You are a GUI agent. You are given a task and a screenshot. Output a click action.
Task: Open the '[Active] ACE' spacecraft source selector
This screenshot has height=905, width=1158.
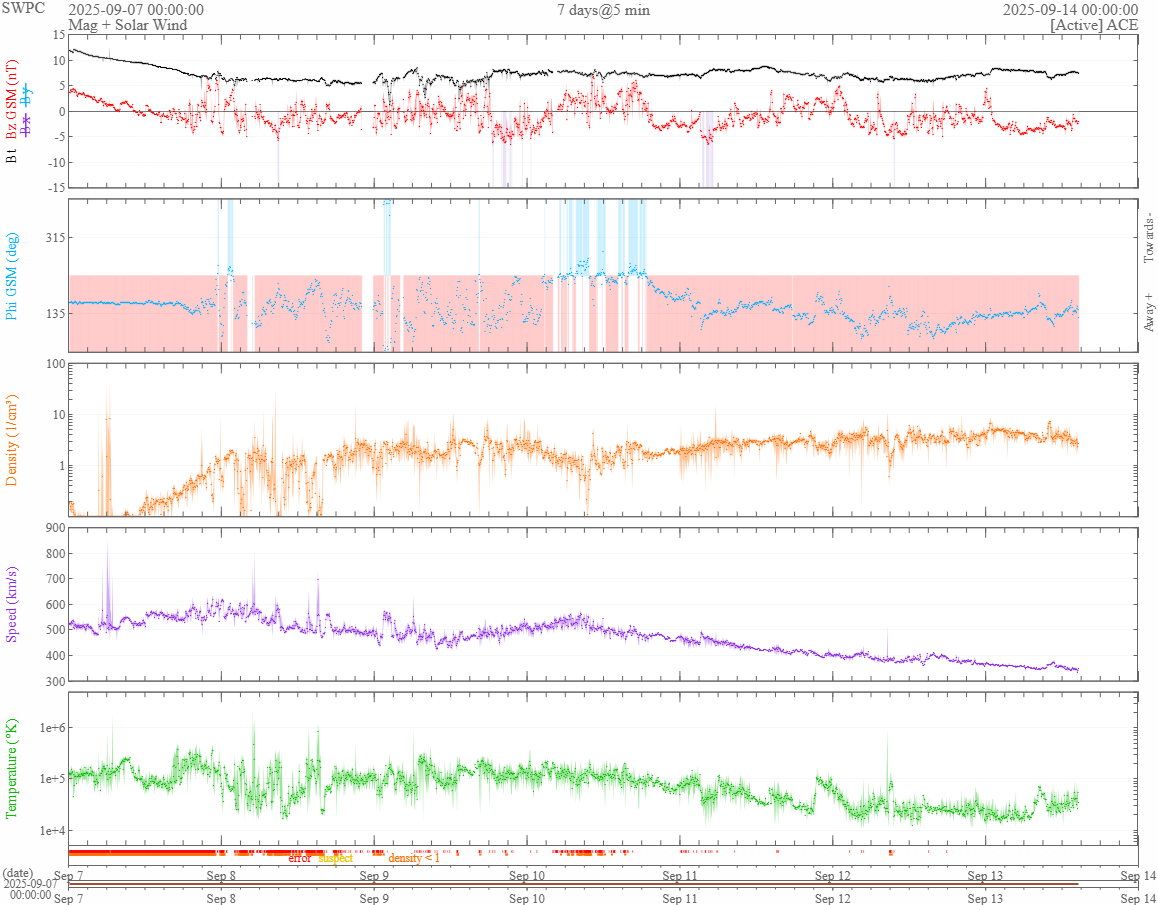point(1094,24)
